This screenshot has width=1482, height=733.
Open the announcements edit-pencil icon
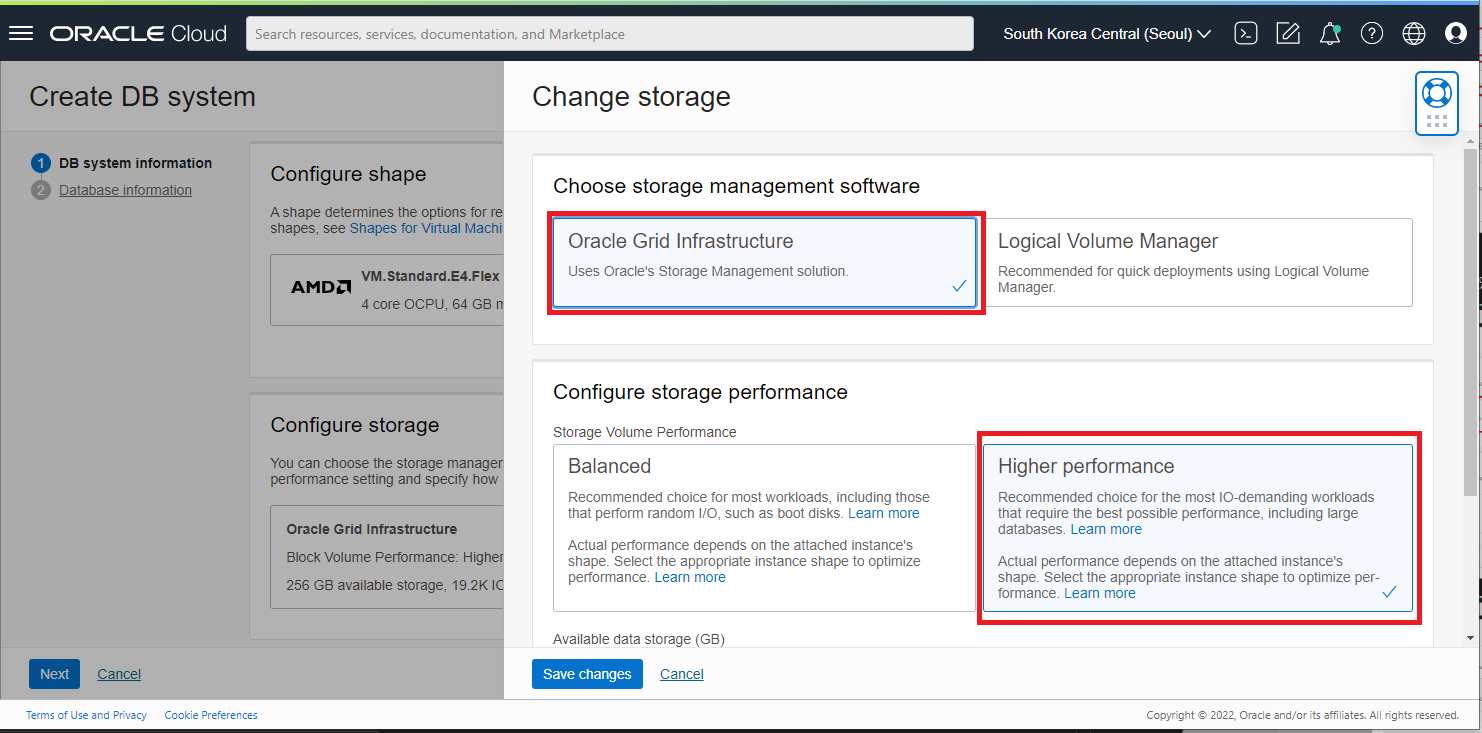1288,33
